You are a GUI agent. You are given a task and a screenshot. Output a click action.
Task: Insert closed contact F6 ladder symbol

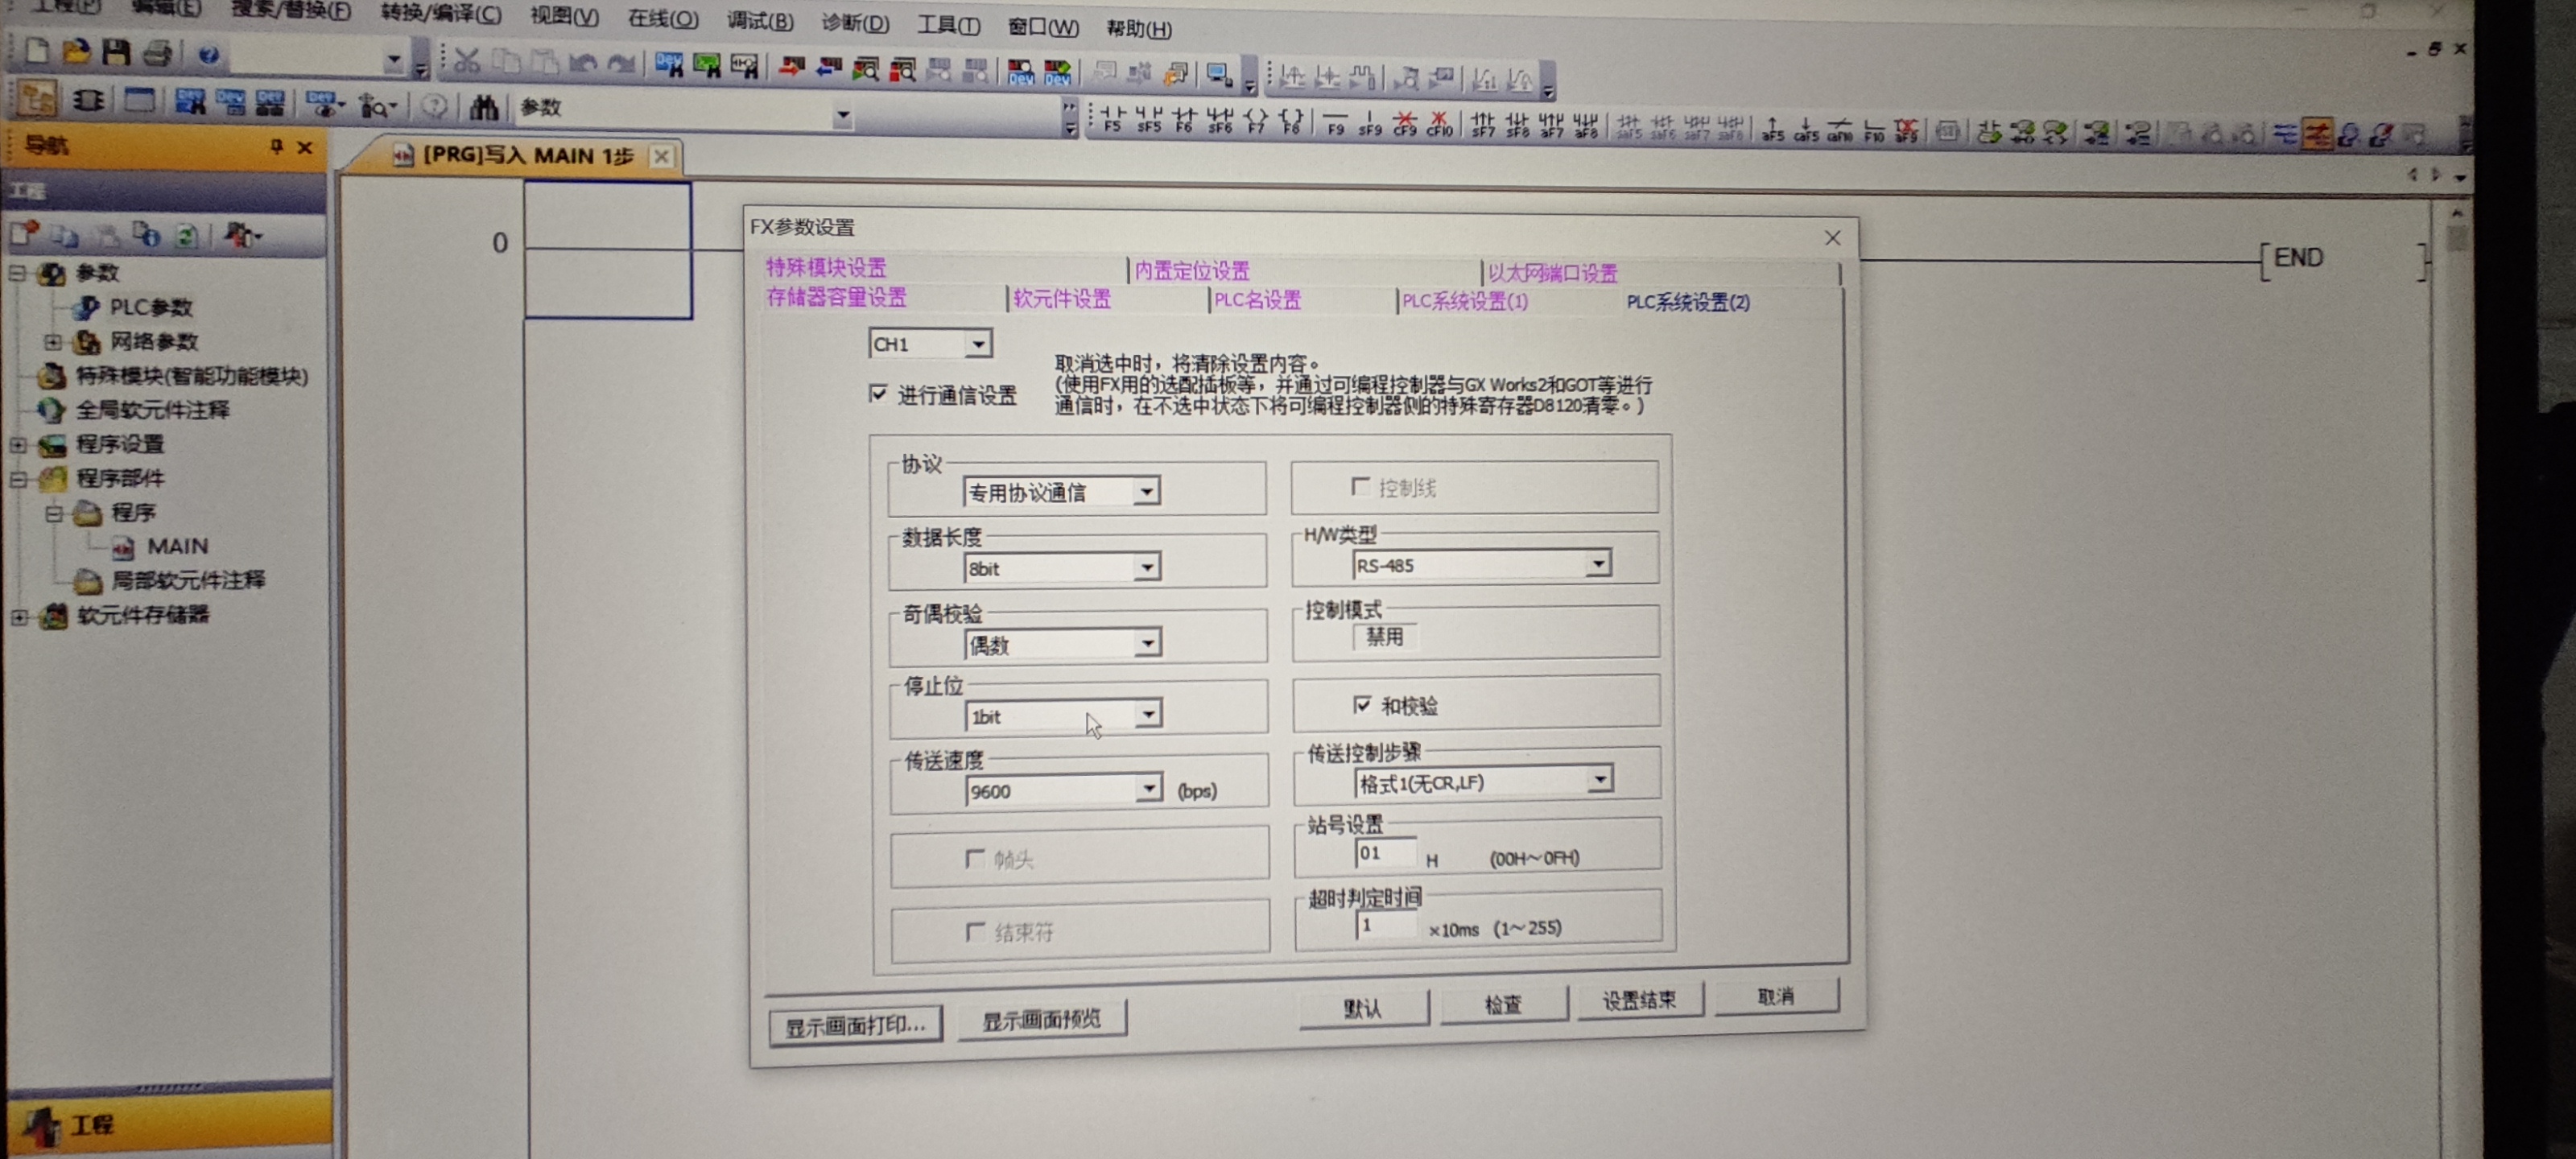coord(1184,121)
